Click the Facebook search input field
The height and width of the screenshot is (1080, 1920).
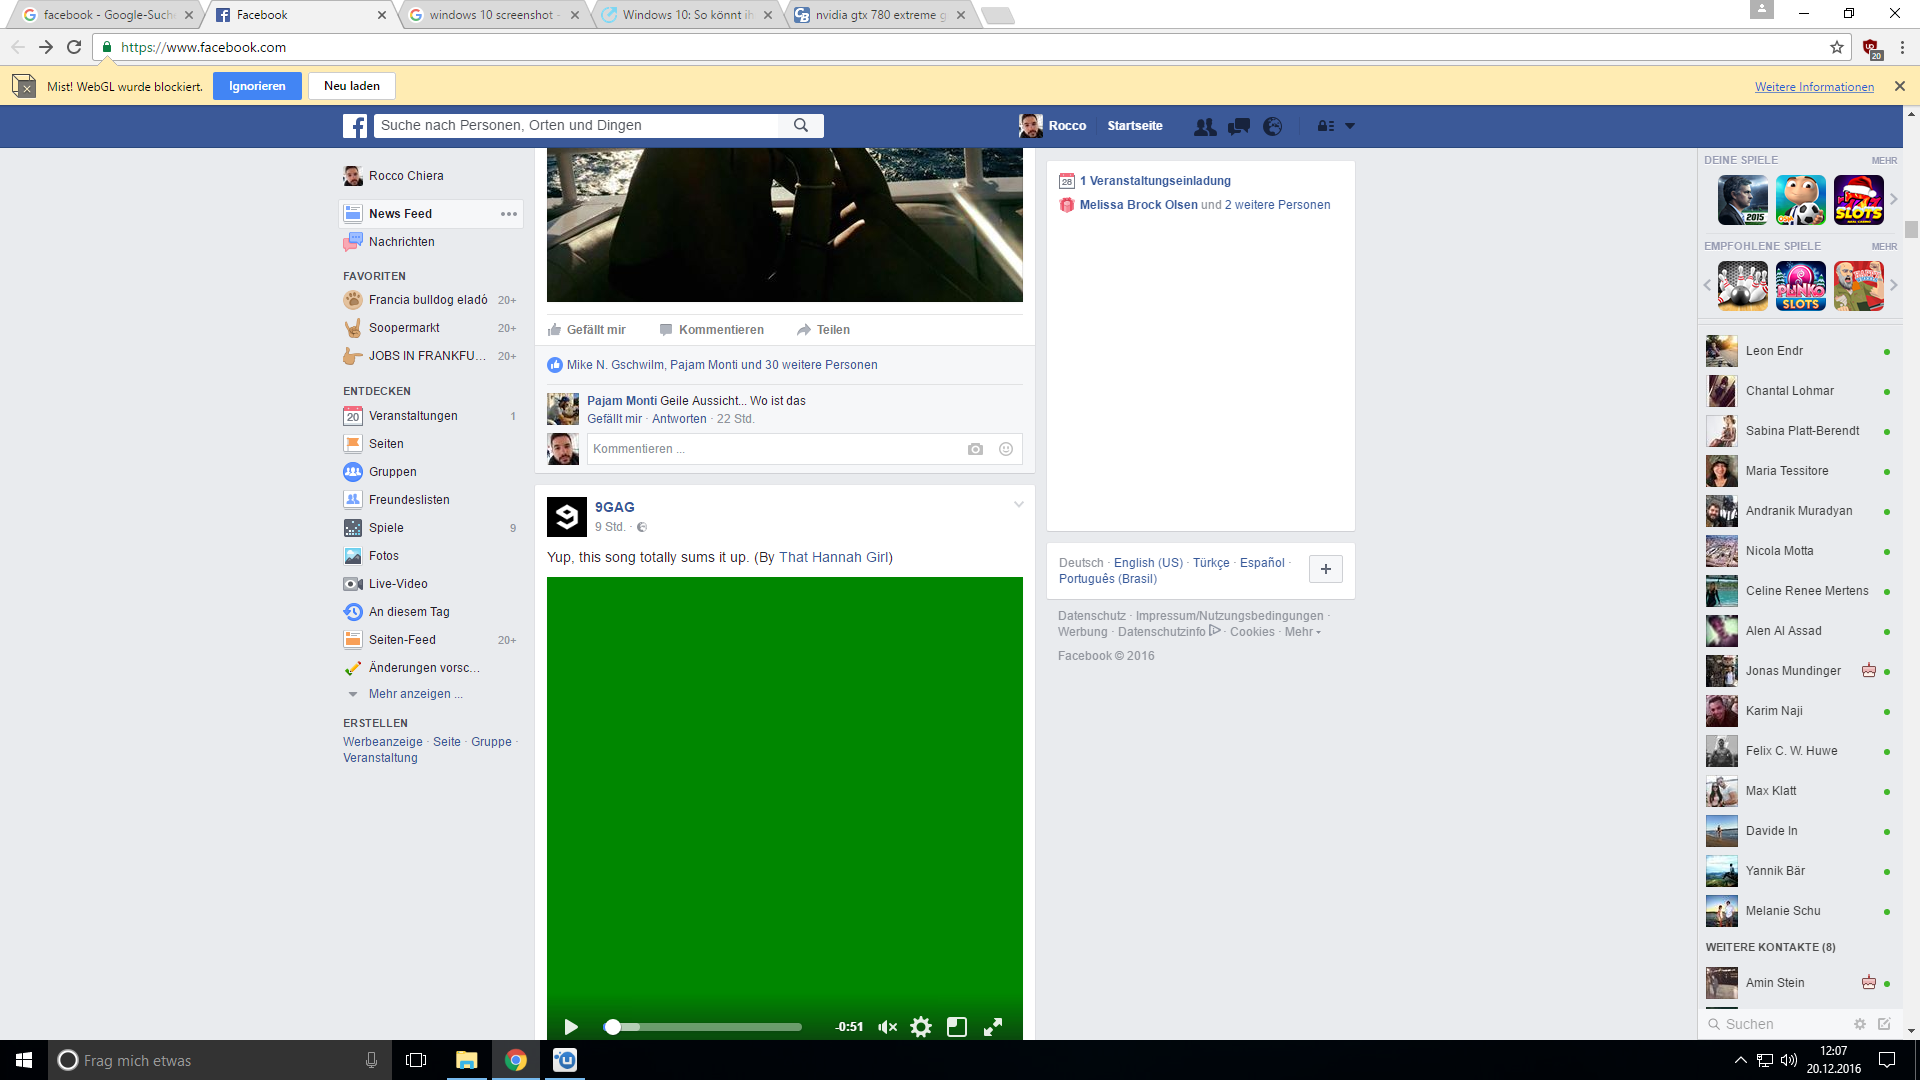click(578, 126)
